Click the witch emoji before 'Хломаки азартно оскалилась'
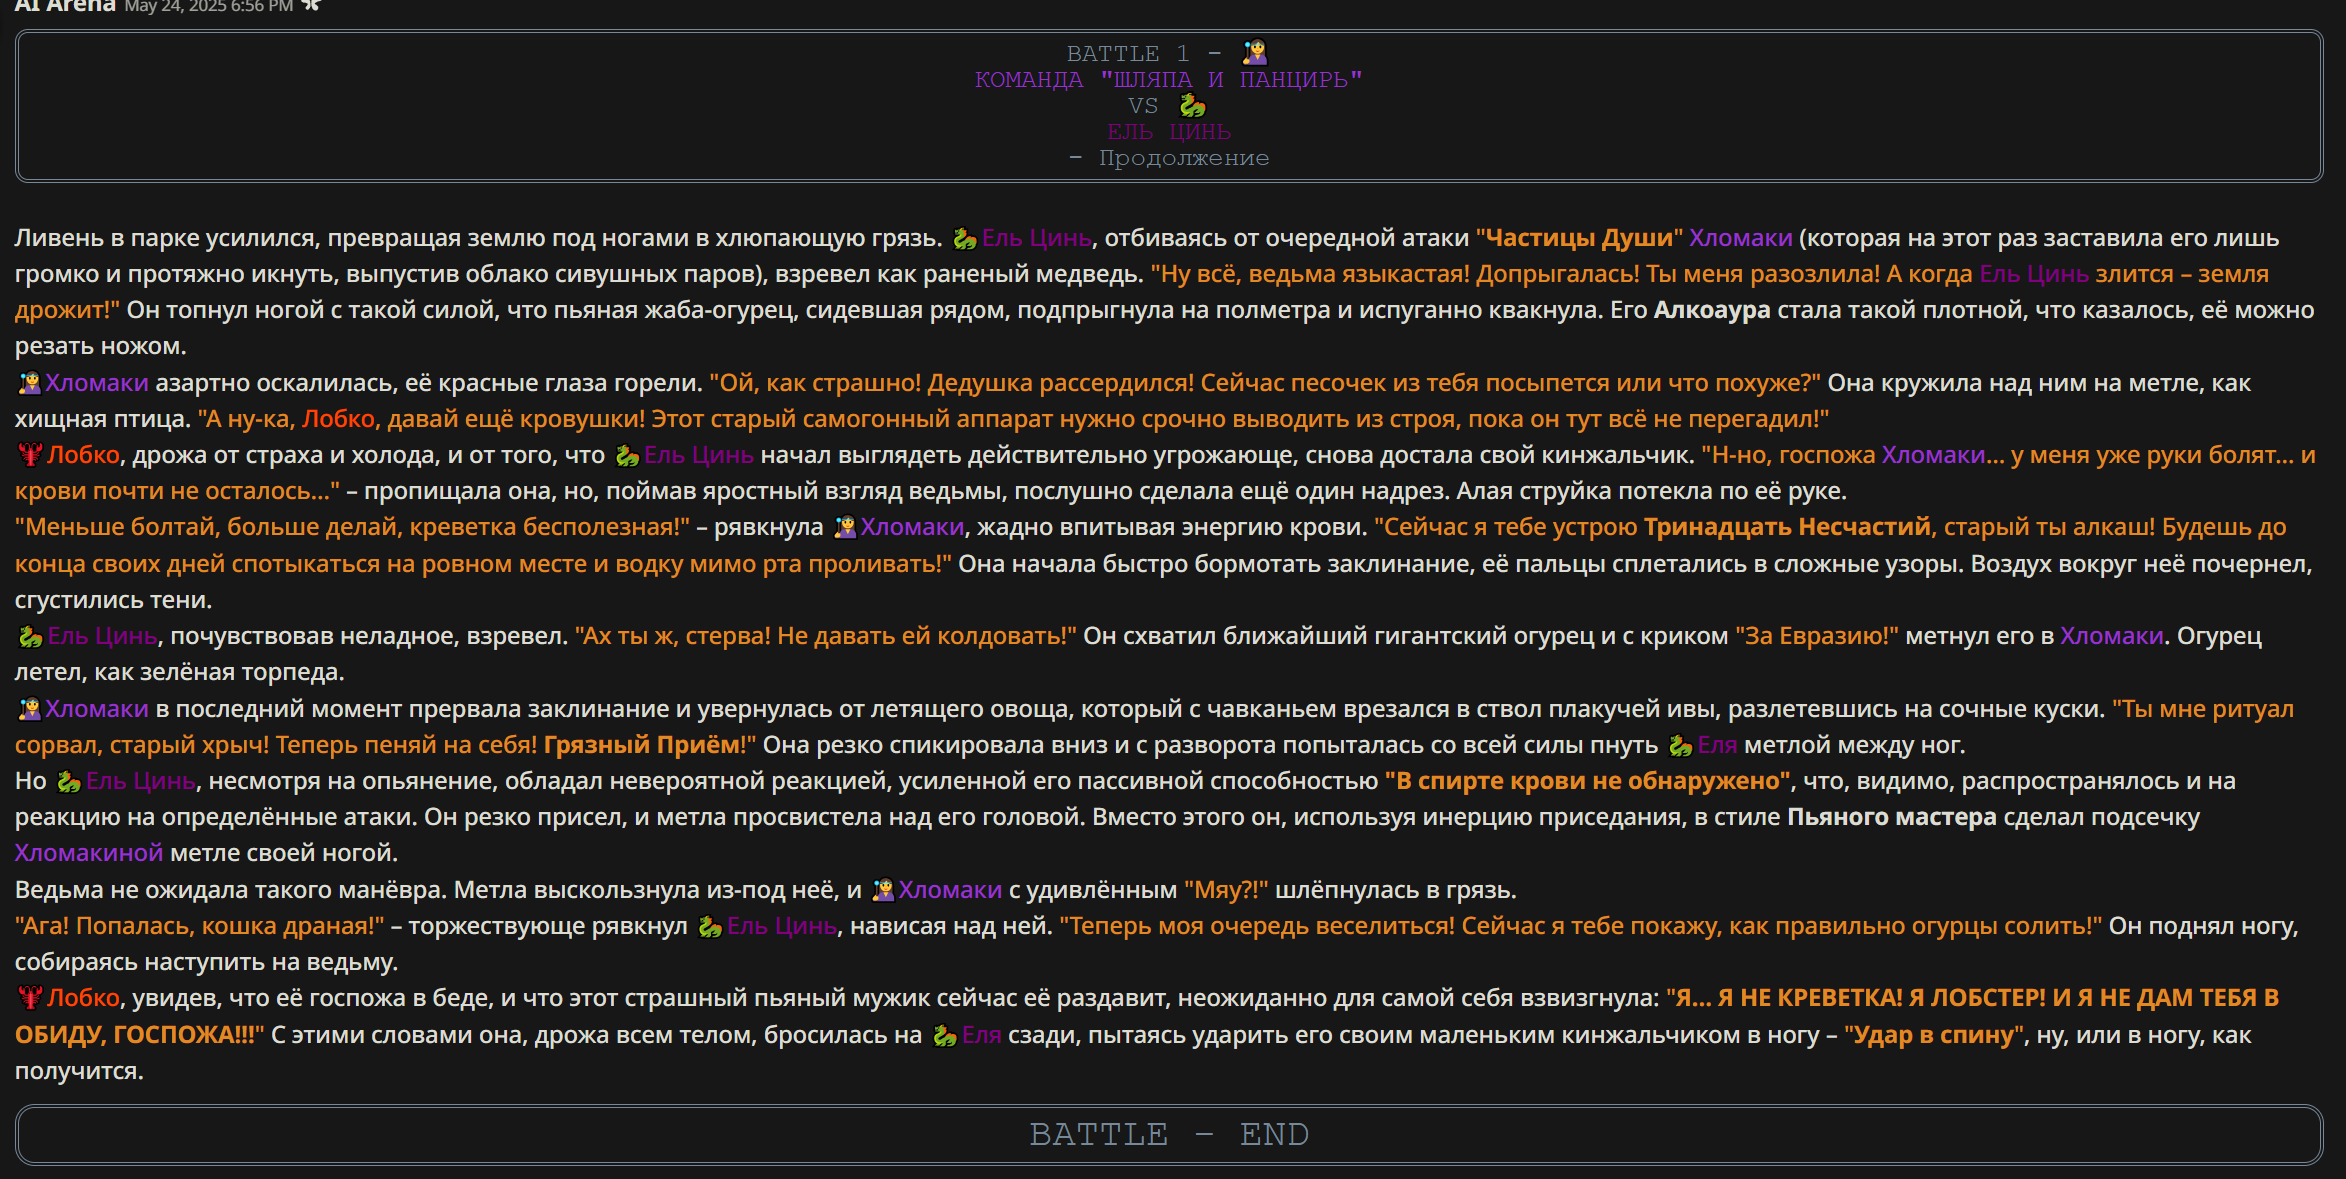 [30, 383]
